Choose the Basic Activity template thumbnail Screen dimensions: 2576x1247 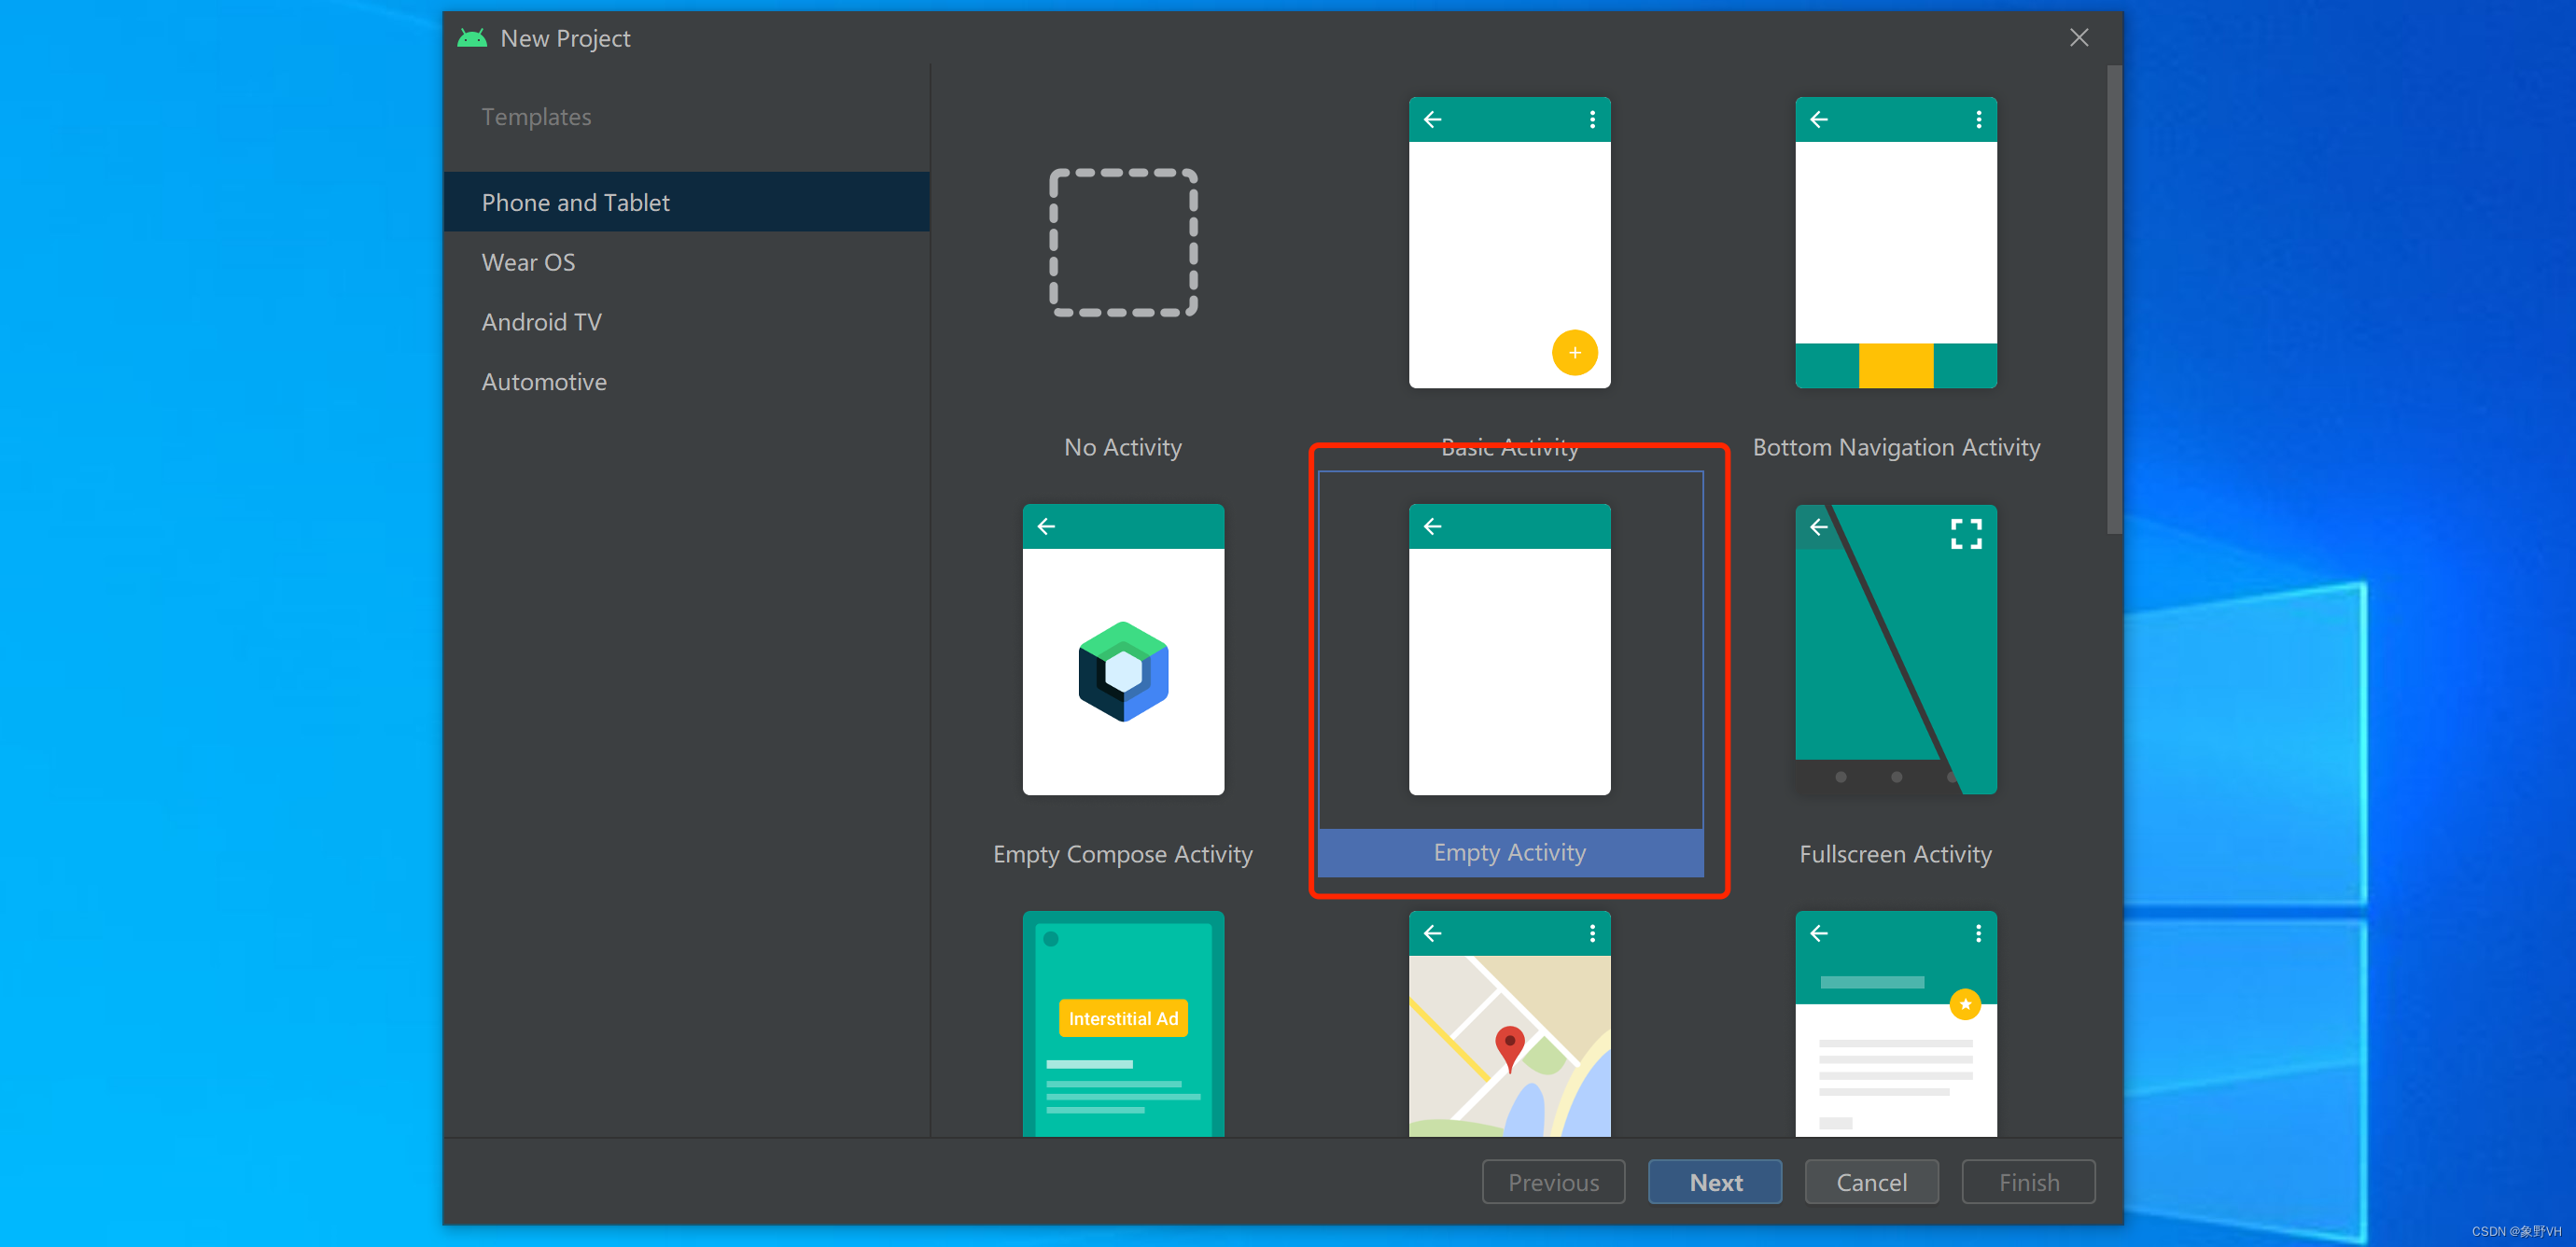1509,243
